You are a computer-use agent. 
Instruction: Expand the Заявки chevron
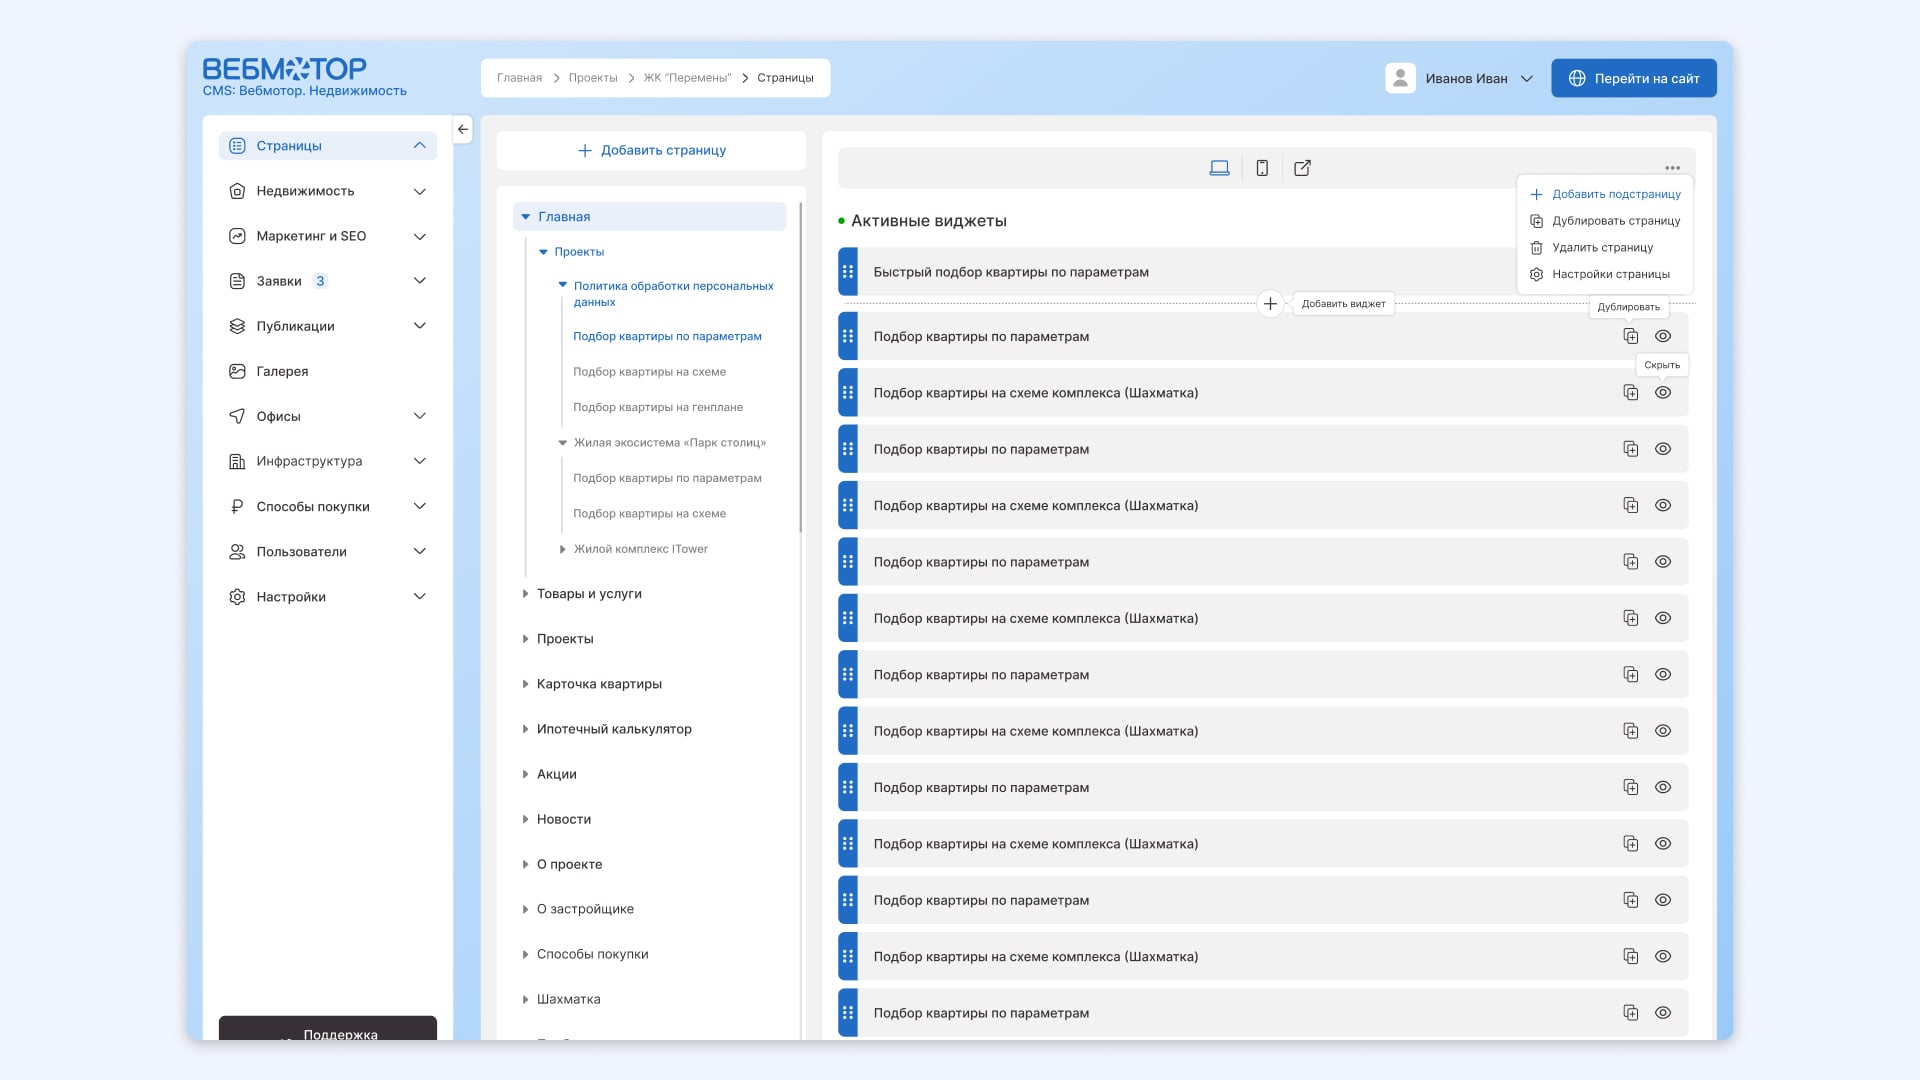click(x=420, y=281)
